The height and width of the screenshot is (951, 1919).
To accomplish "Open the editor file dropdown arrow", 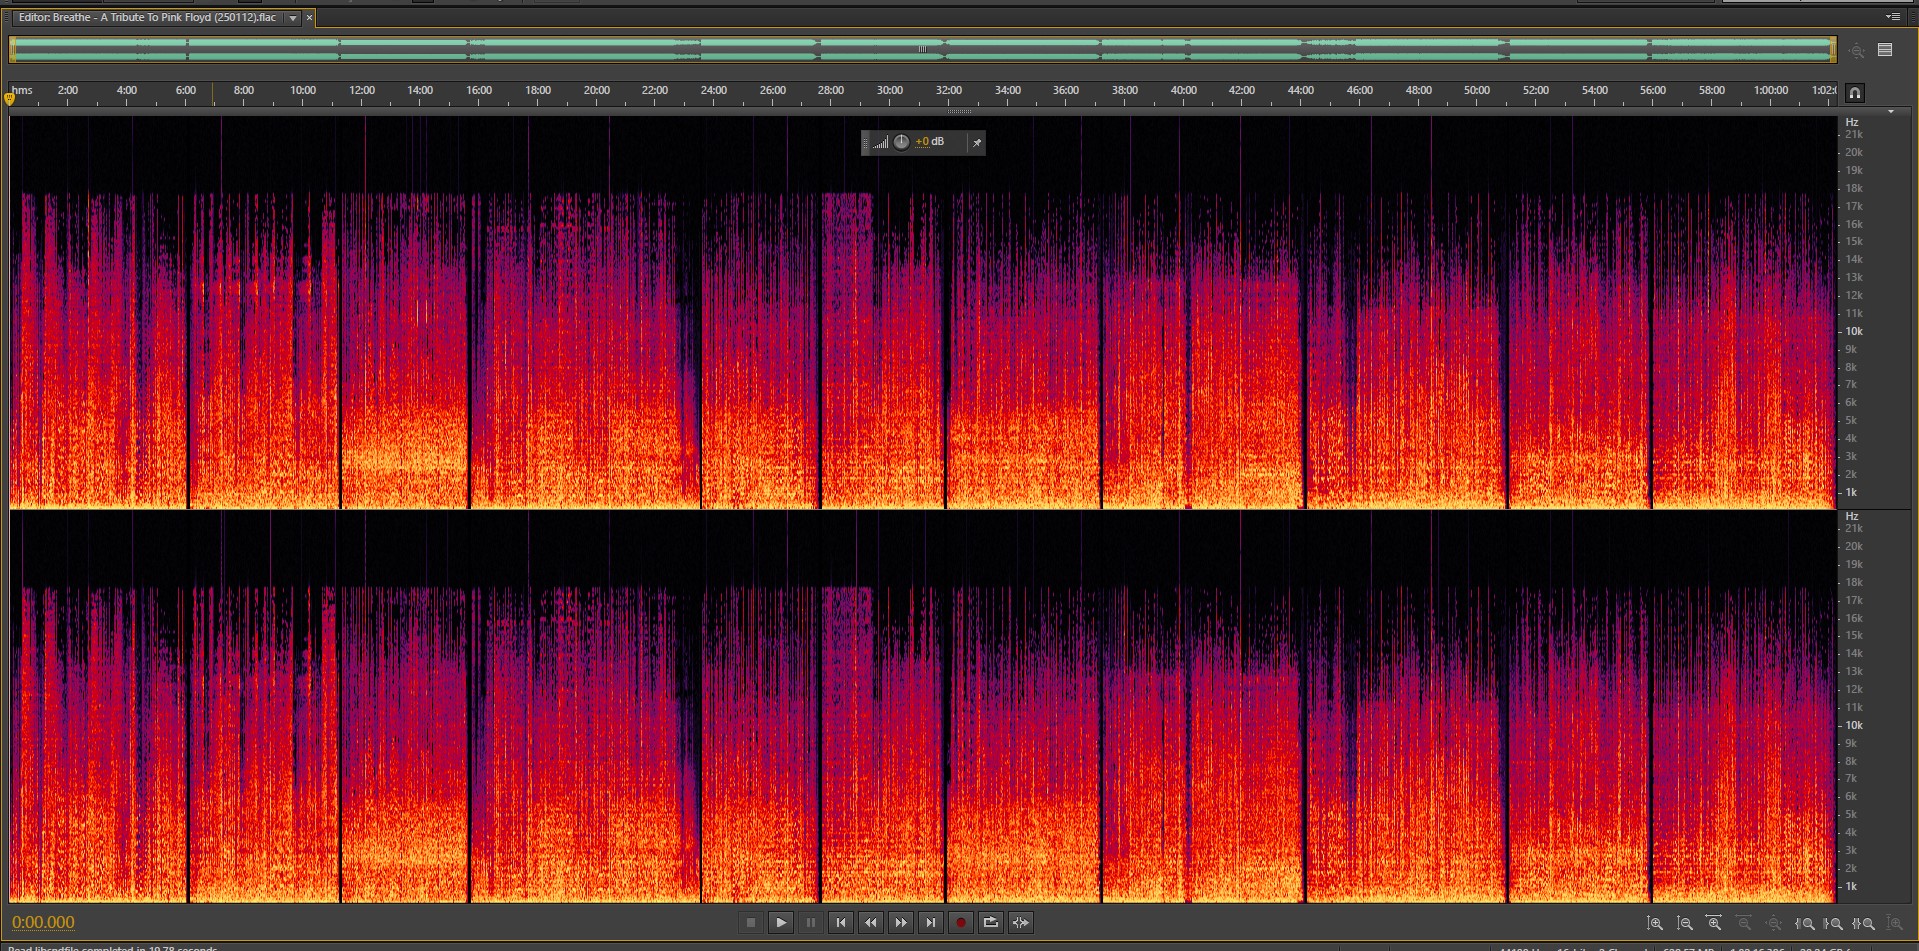I will point(292,18).
